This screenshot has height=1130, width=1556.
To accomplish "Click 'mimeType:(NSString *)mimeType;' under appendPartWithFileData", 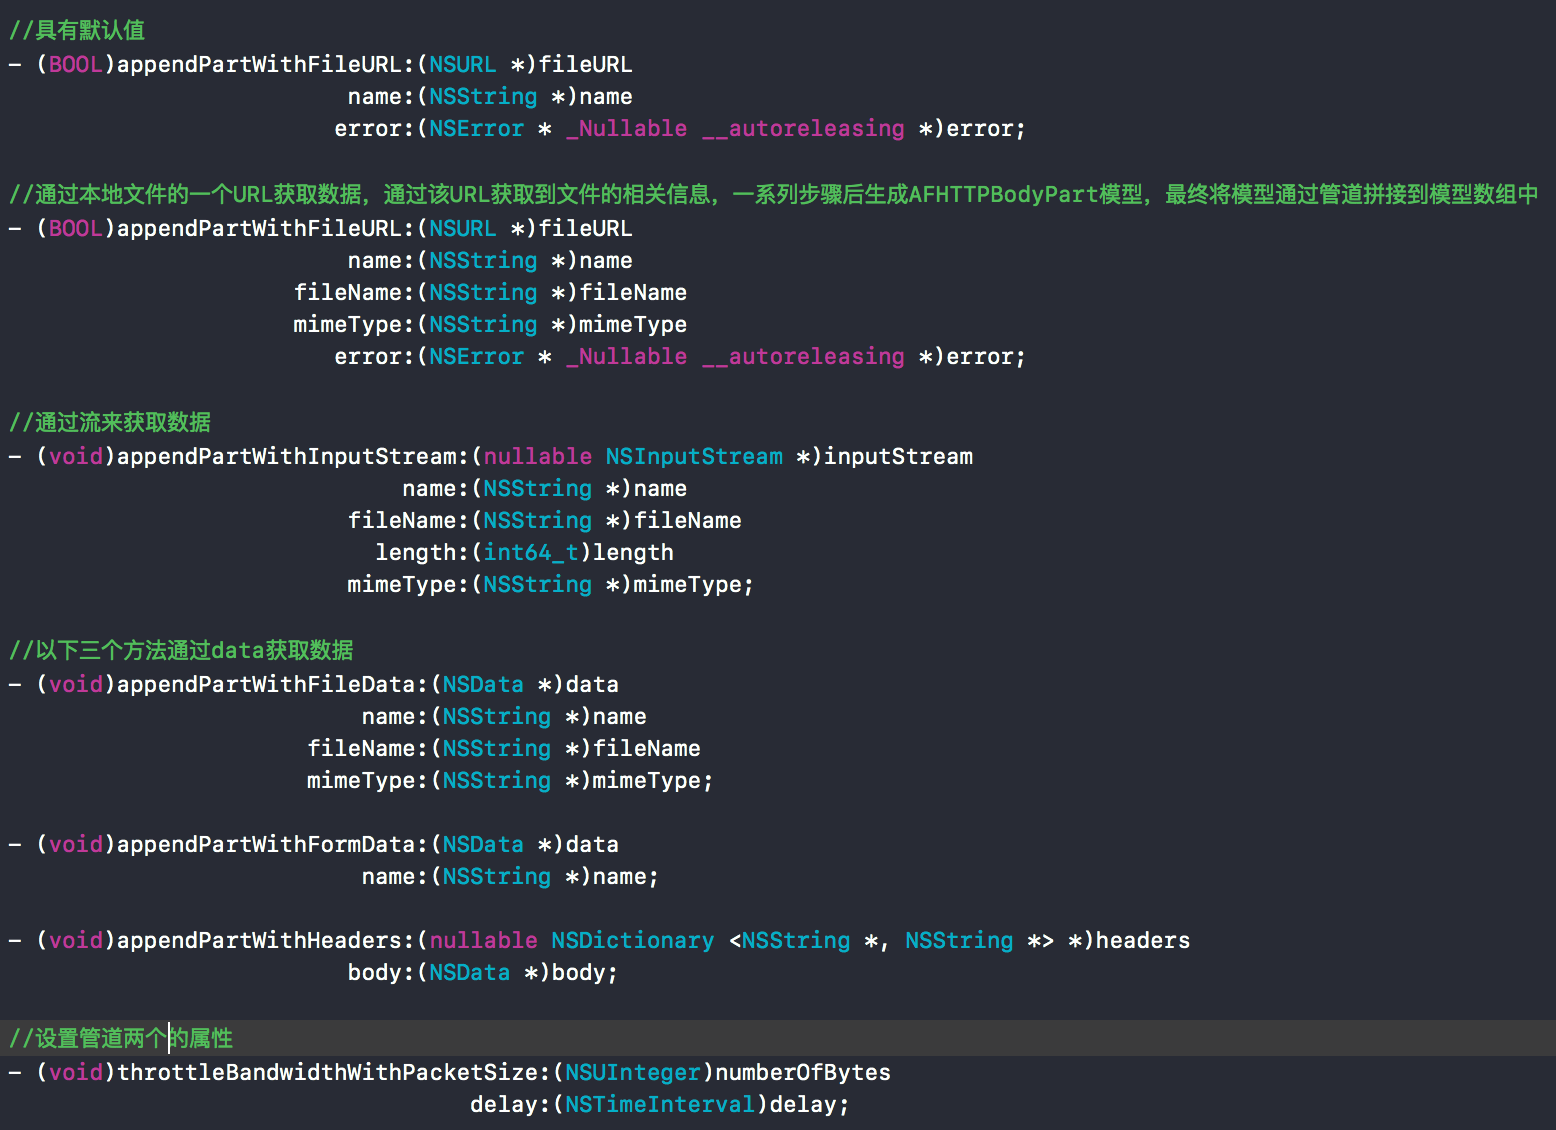I will click(510, 780).
